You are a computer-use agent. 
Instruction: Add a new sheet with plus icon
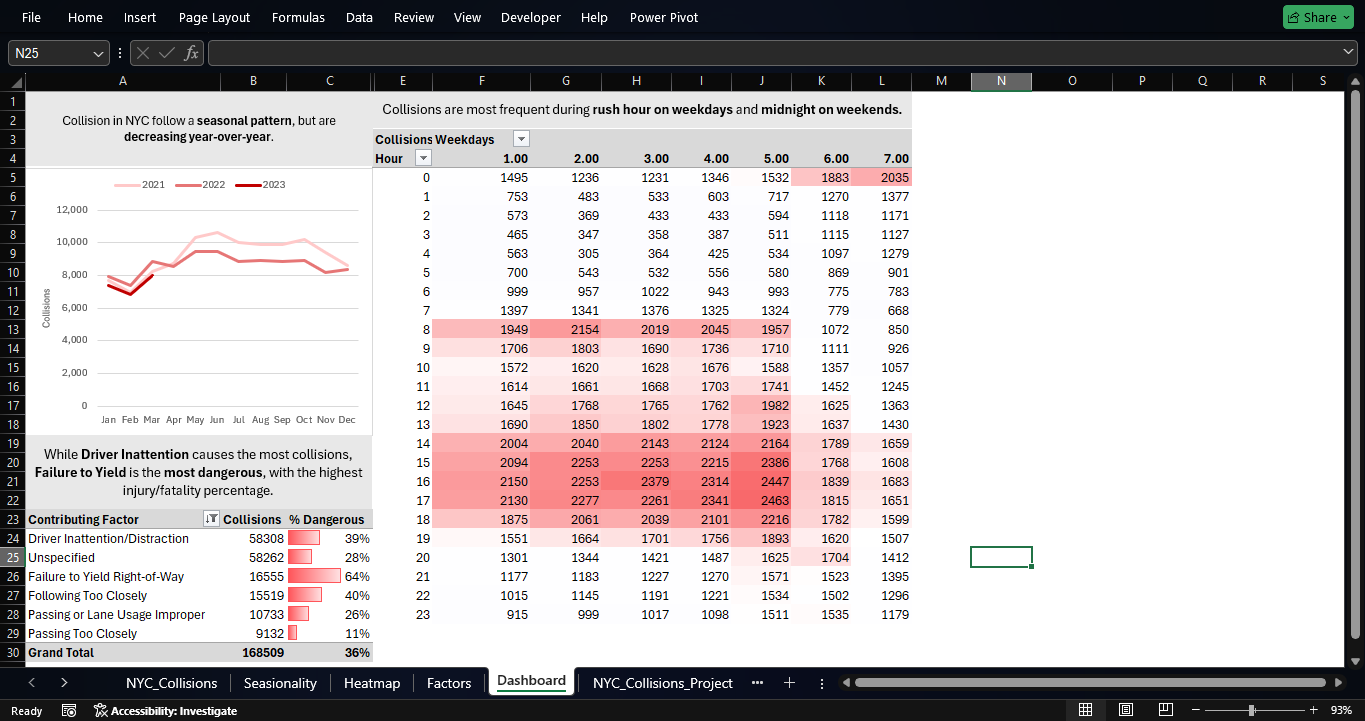pyautogui.click(x=789, y=683)
